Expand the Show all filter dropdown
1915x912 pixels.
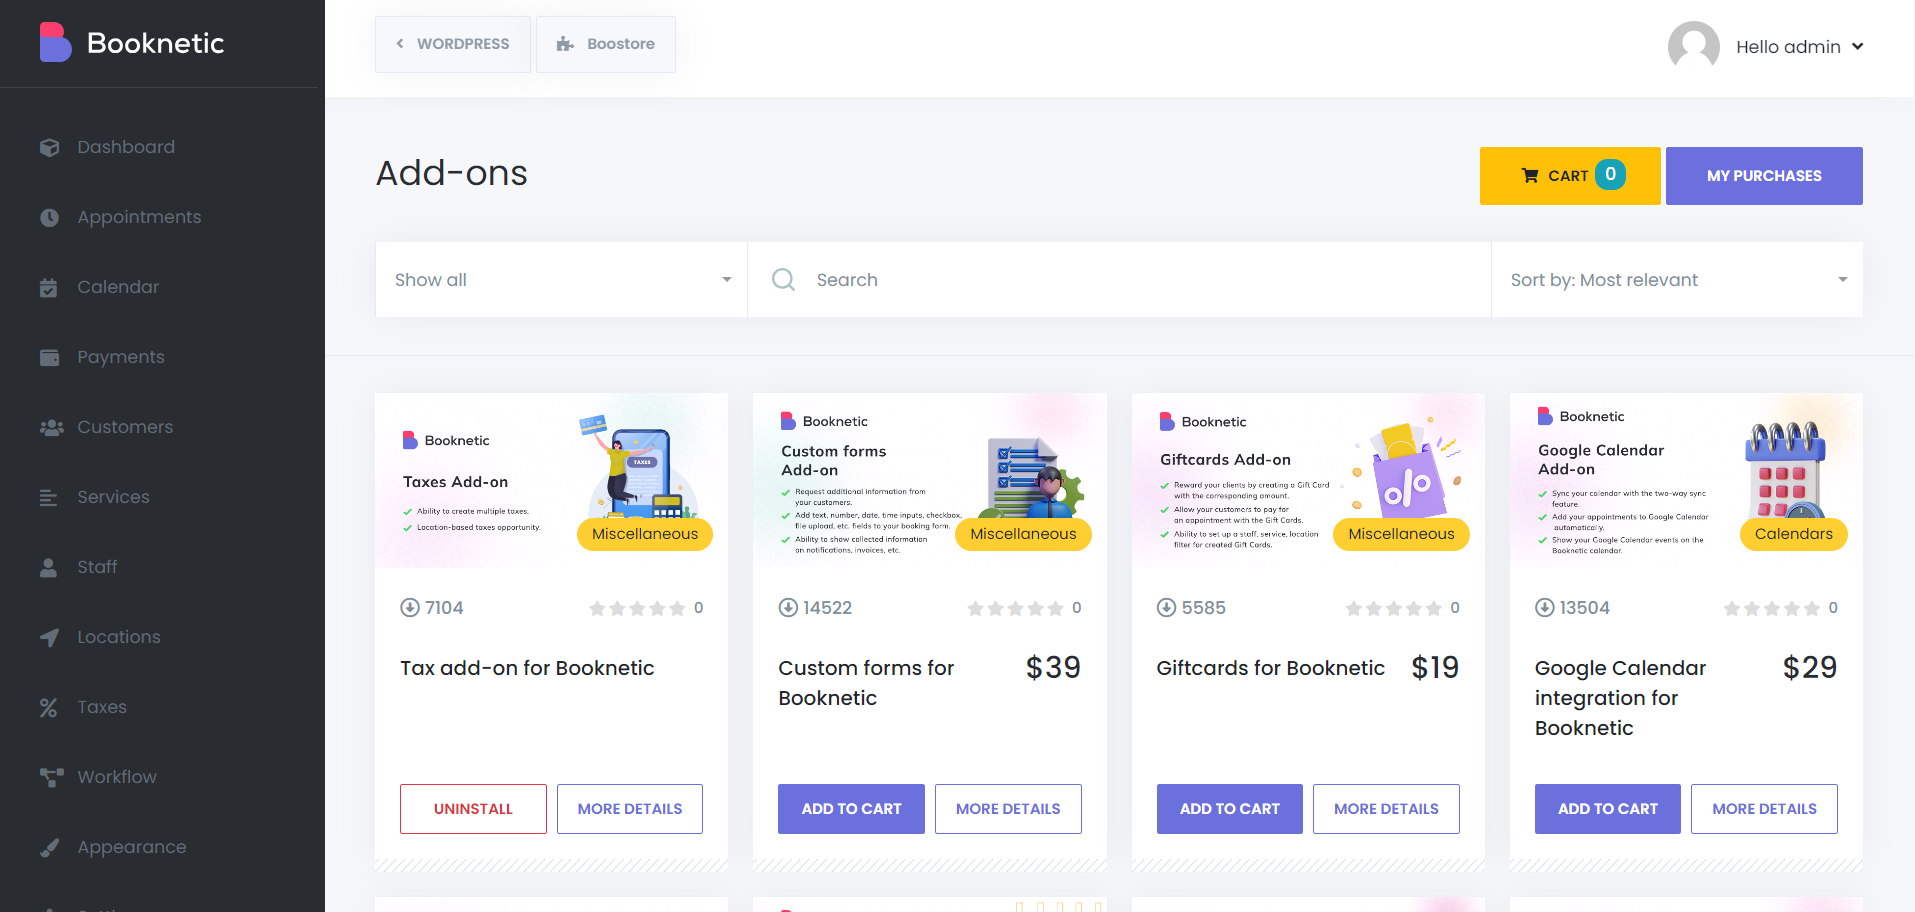point(560,279)
